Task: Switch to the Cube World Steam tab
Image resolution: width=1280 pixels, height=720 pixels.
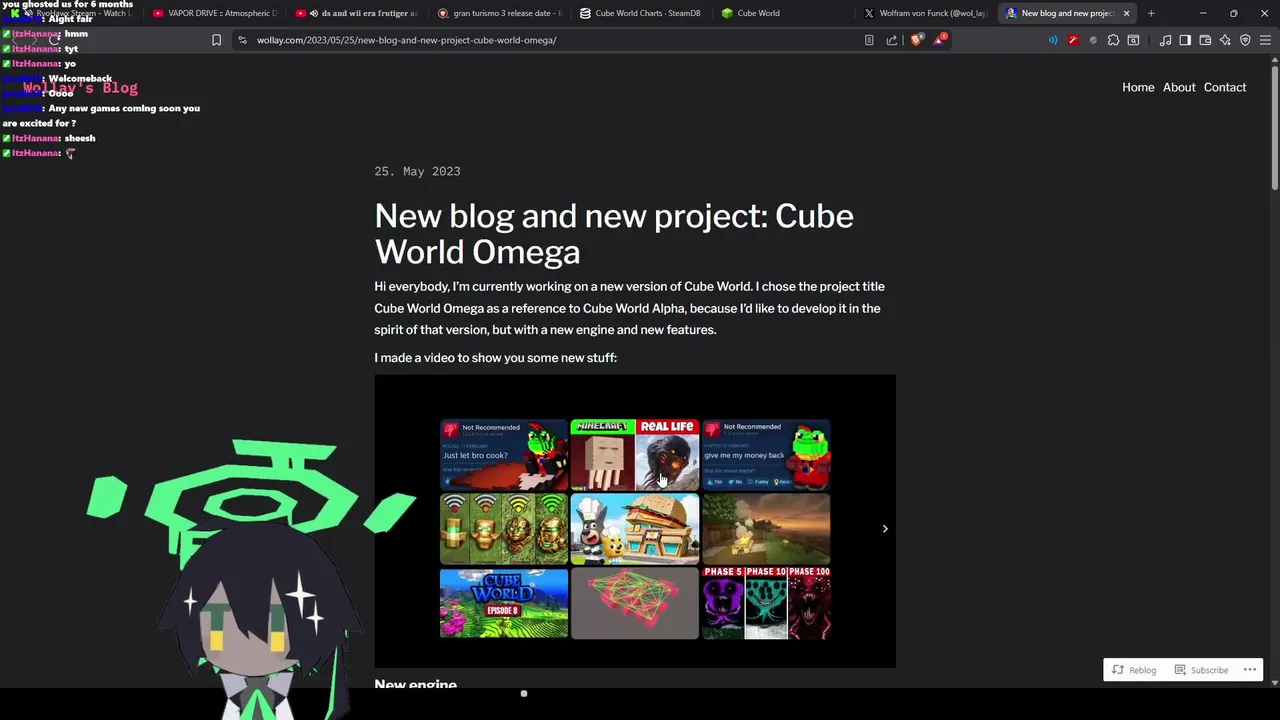Action: pyautogui.click(x=785, y=13)
